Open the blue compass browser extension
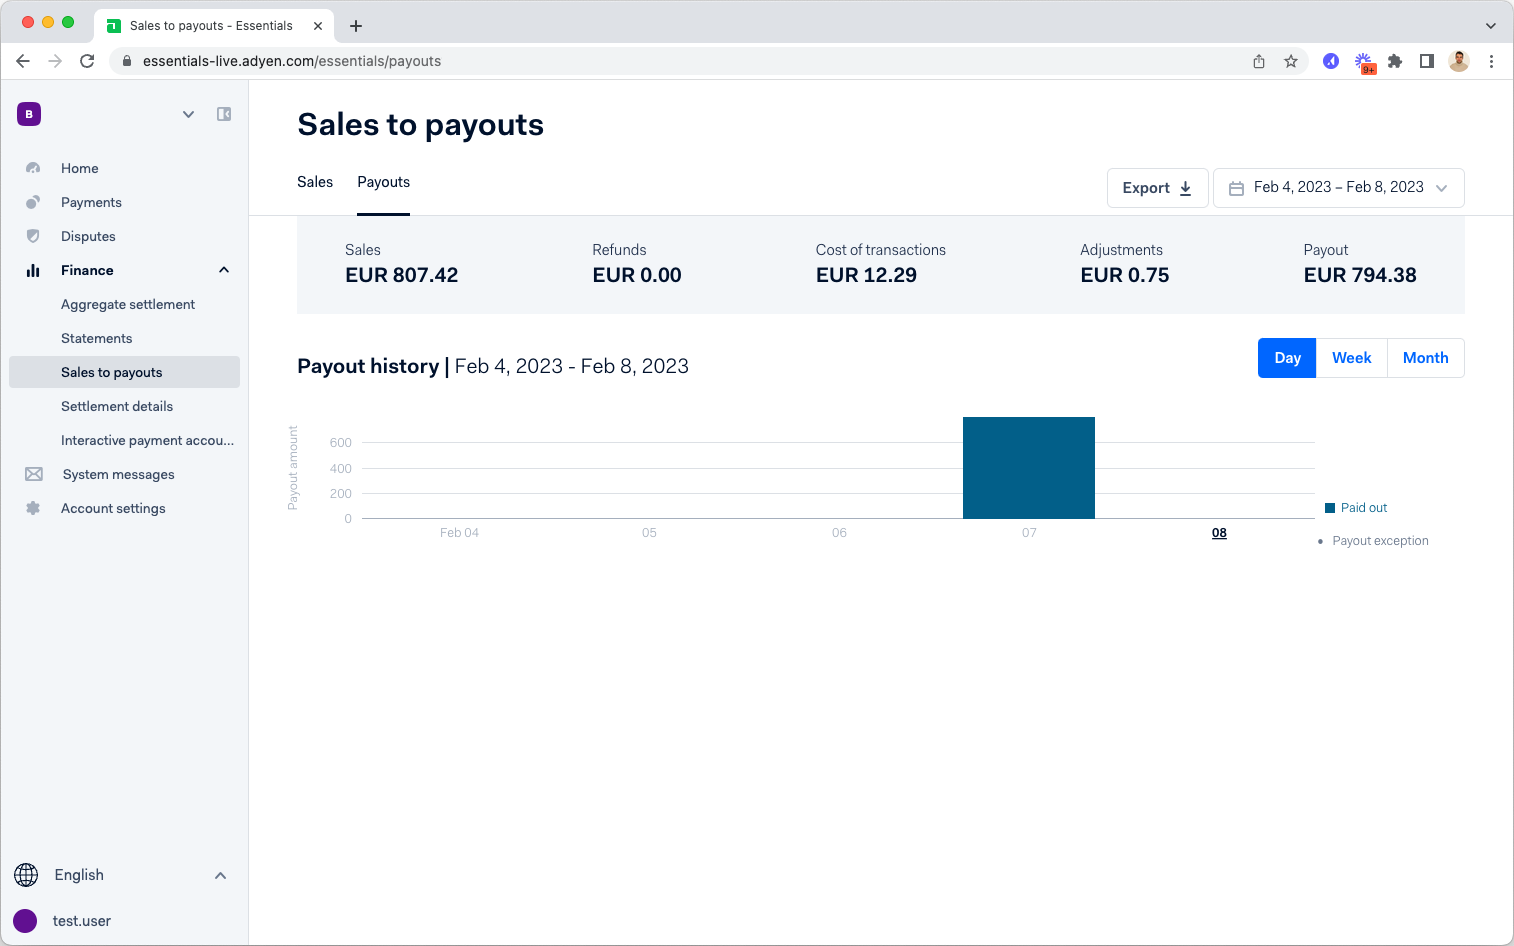 pos(1331,61)
